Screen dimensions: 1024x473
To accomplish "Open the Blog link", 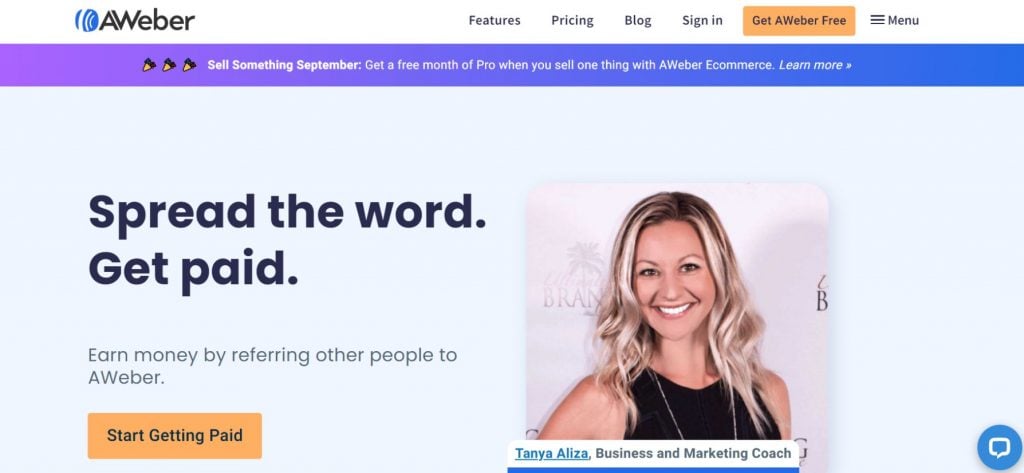I will (x=637, y=20).
